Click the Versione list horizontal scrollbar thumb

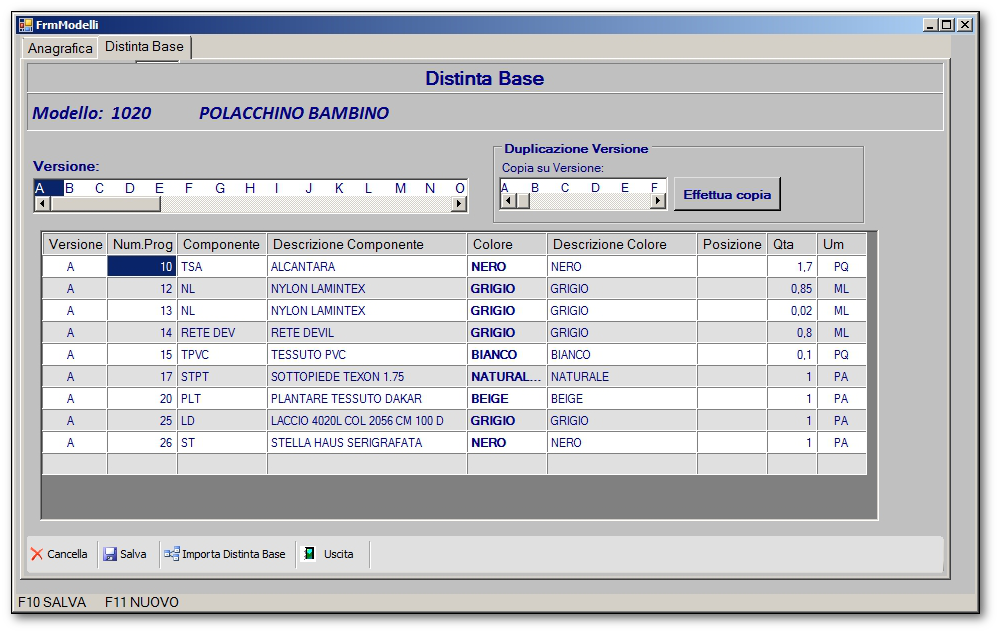[x=105, y=204]
